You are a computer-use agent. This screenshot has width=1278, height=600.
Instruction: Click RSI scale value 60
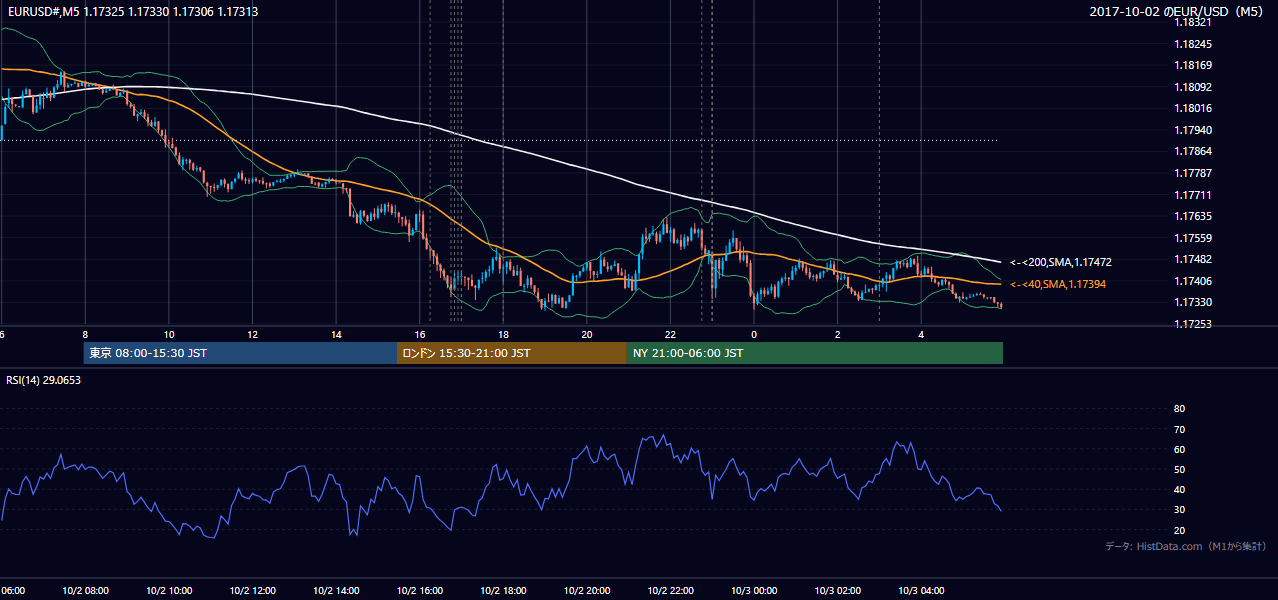pyautogui.click(x=1179, y=449)
